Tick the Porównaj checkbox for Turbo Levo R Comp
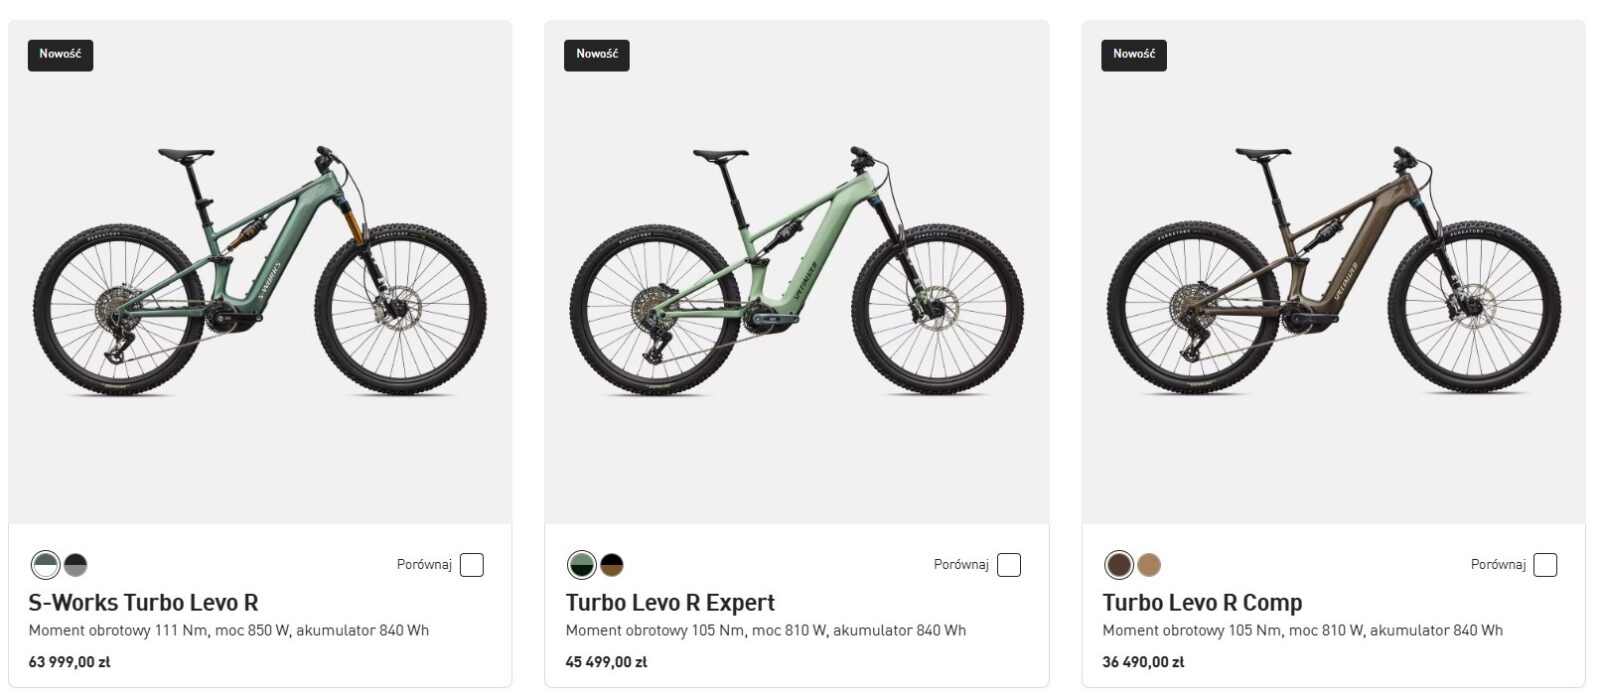The height and width of the screenshot is (699, 1600). [1545, 565]
